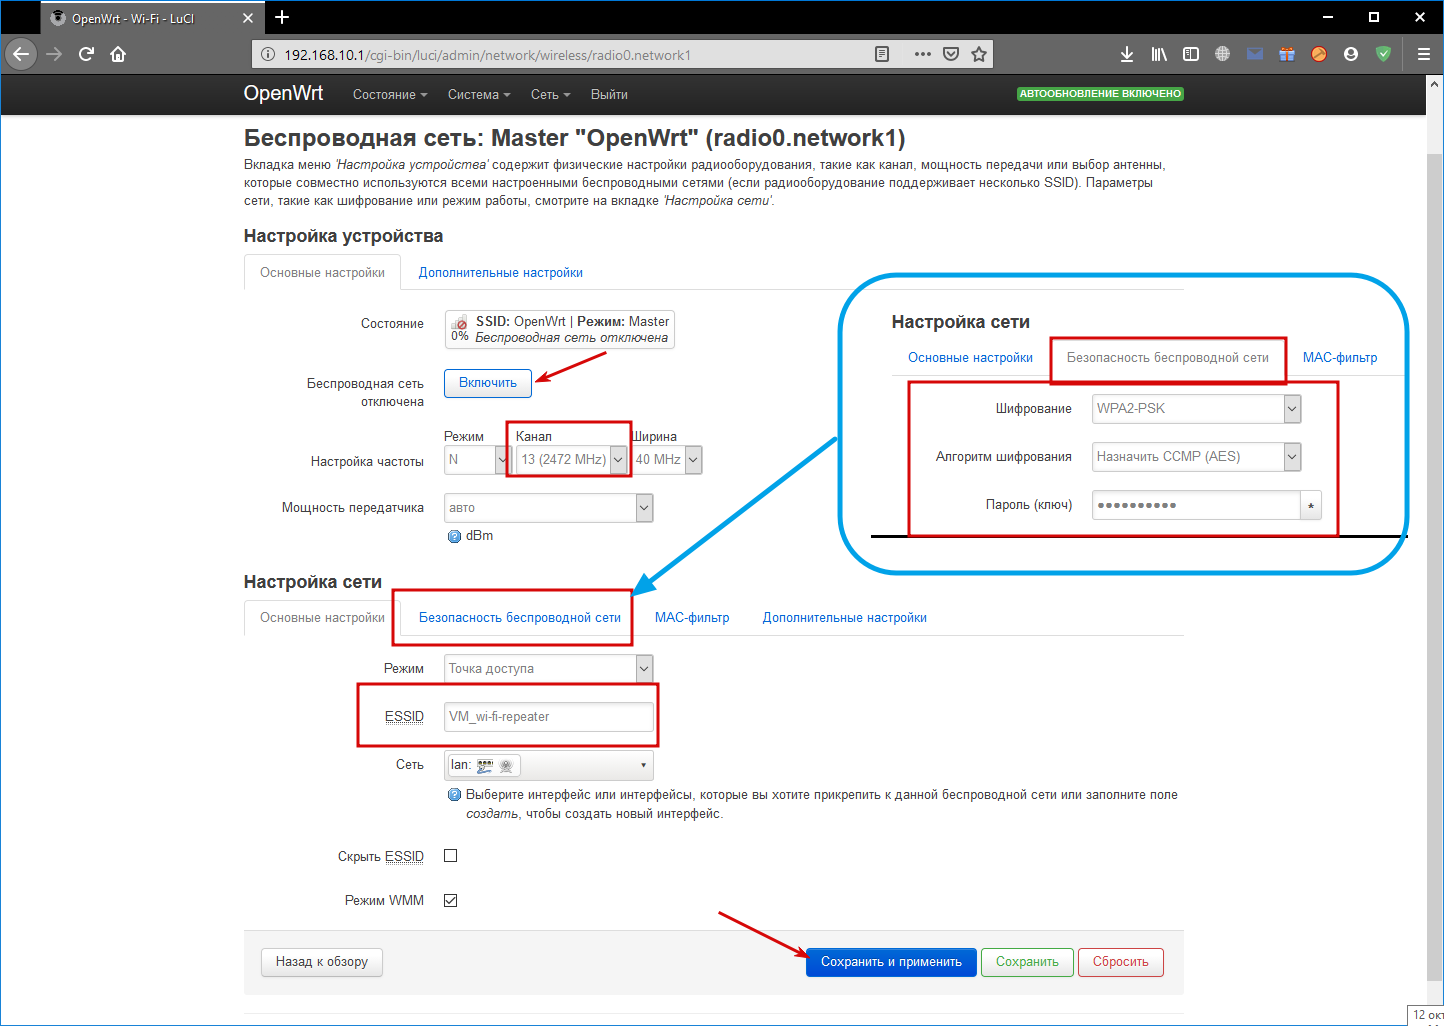Click the red Сбросить button

click(1120, 962)
